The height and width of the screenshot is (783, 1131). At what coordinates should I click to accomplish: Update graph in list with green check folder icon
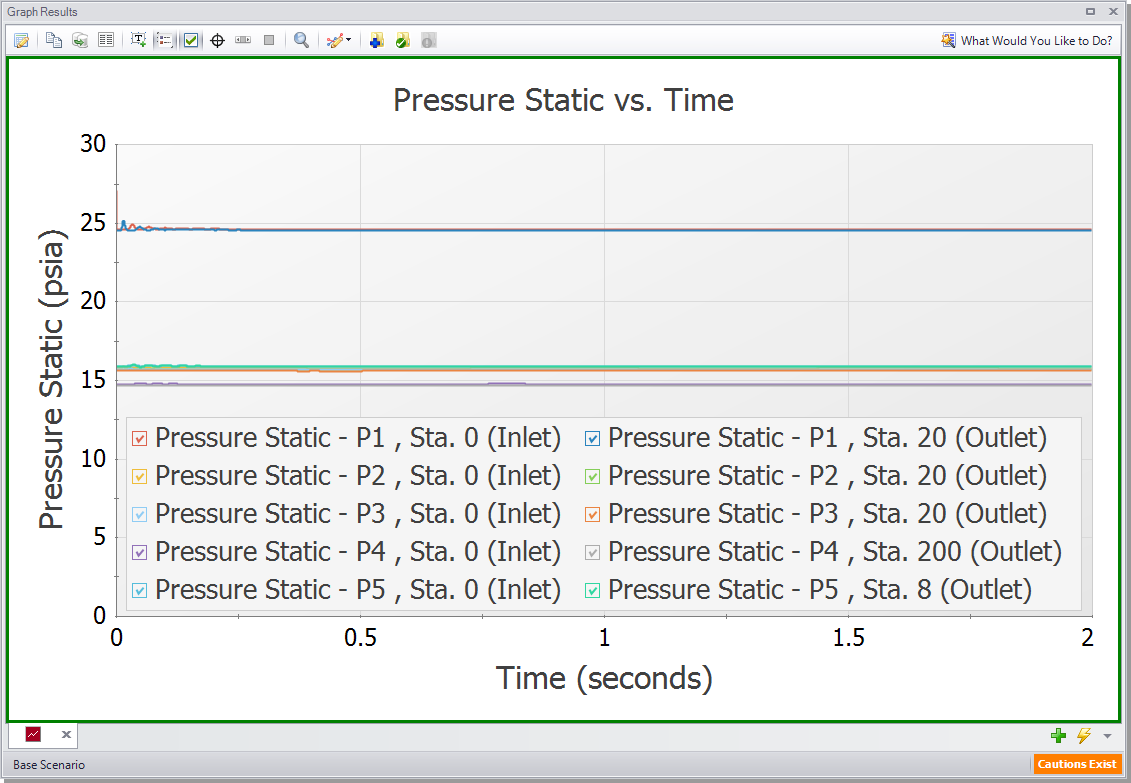tap(401, 40)
